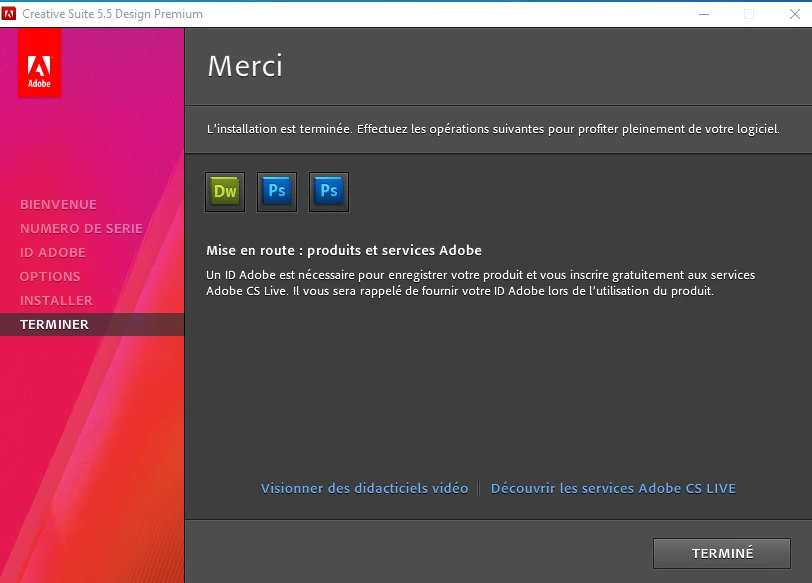This screenshot has width=812, height=583.
Task: Click the Merci heading
Action: 245,66
